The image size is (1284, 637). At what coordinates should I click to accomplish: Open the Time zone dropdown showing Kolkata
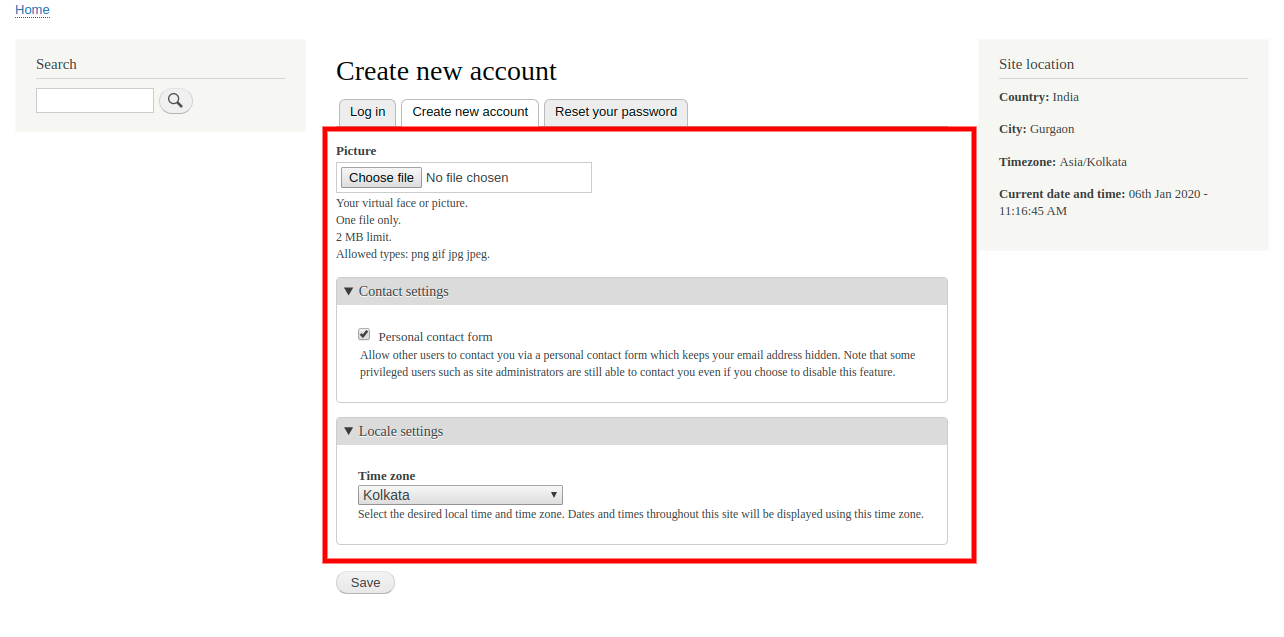click(x=460, y=494)
